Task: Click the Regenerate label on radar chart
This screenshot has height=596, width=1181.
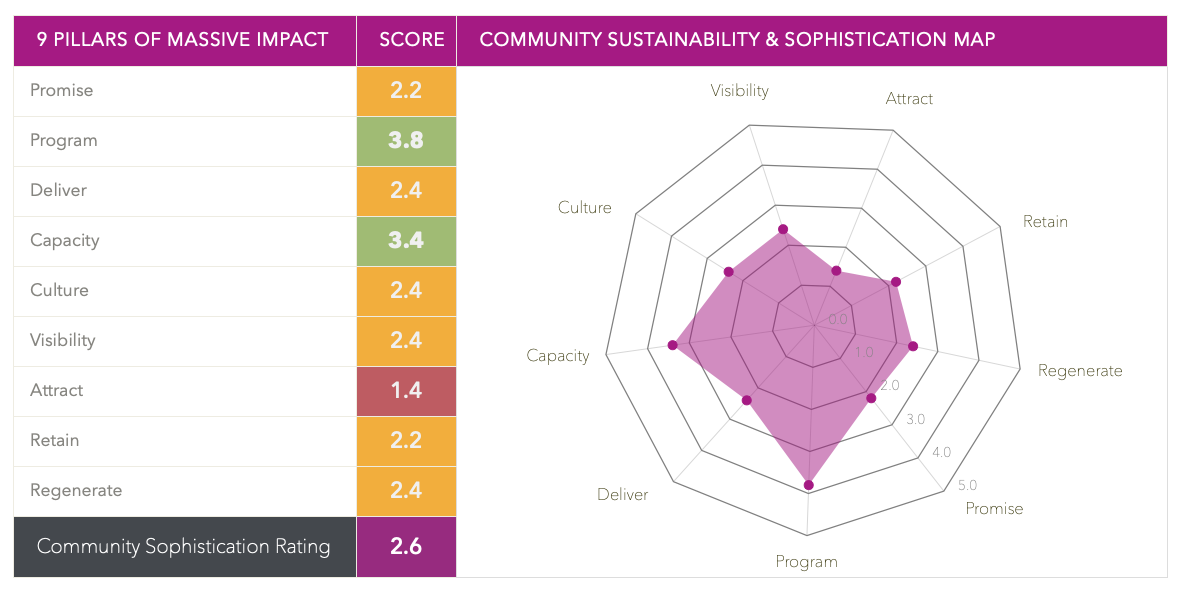Action: point(1080,371)
